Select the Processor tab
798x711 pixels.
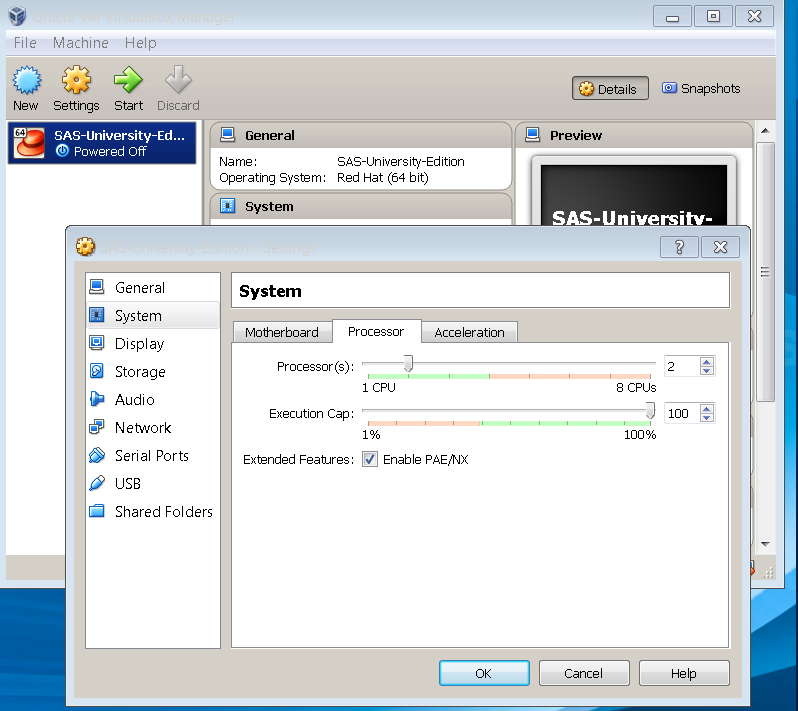click(x=376, y=331)
